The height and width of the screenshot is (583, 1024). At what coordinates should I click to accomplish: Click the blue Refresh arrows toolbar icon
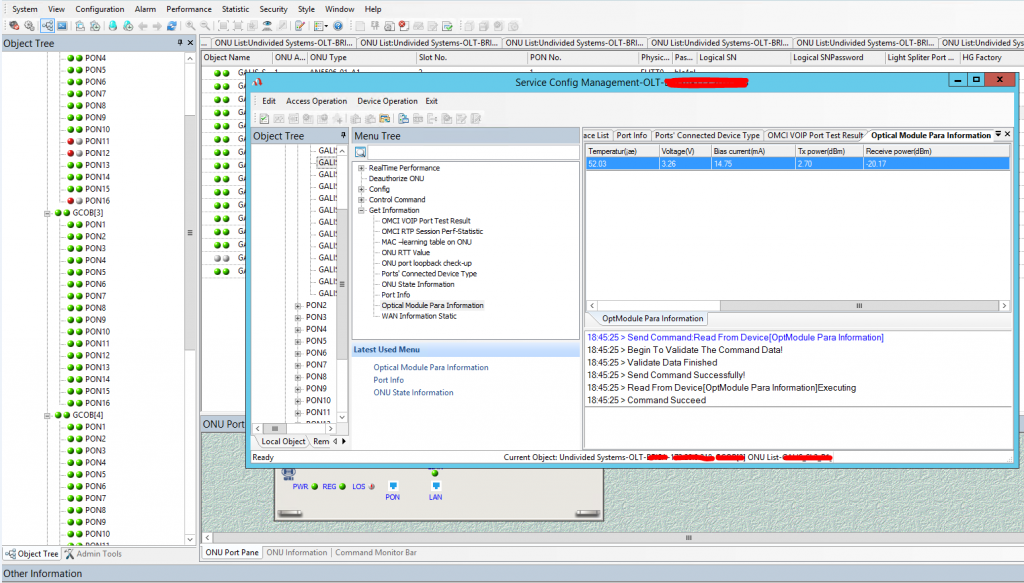click(173, 26)
